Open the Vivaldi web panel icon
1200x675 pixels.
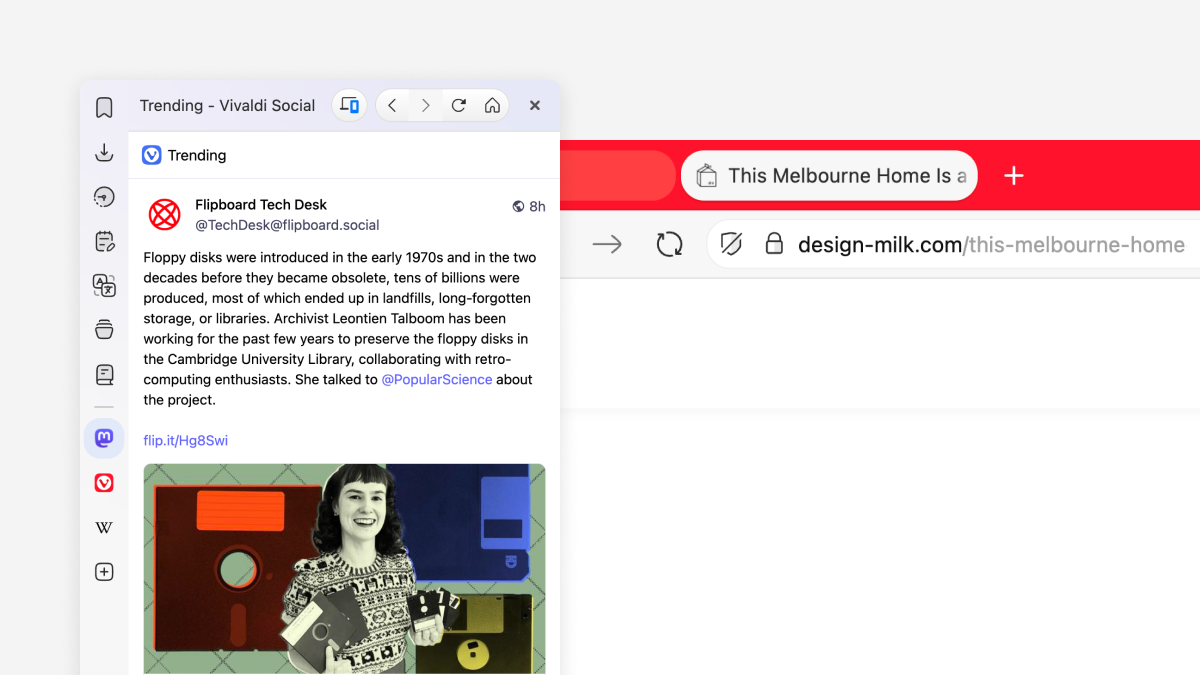coord(104,483)
